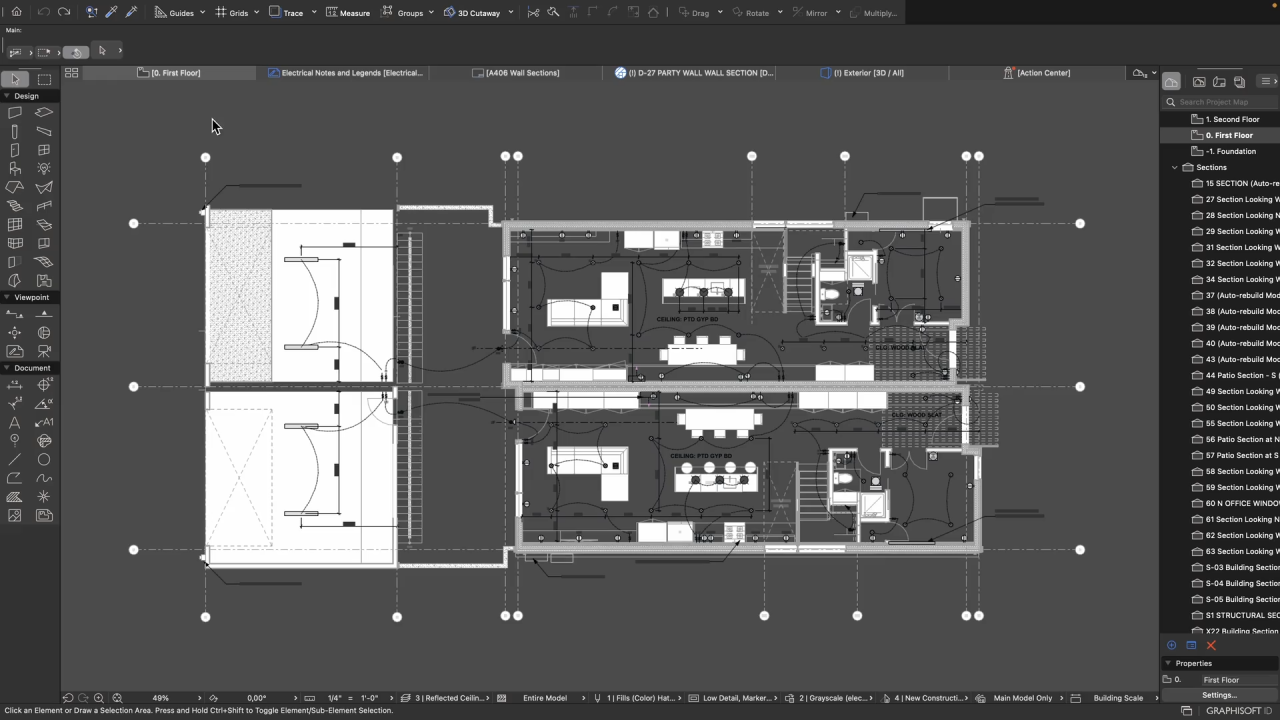Select the Arrow selection tool
Screen dimensions: 1280x720
(x=15, y=79)
